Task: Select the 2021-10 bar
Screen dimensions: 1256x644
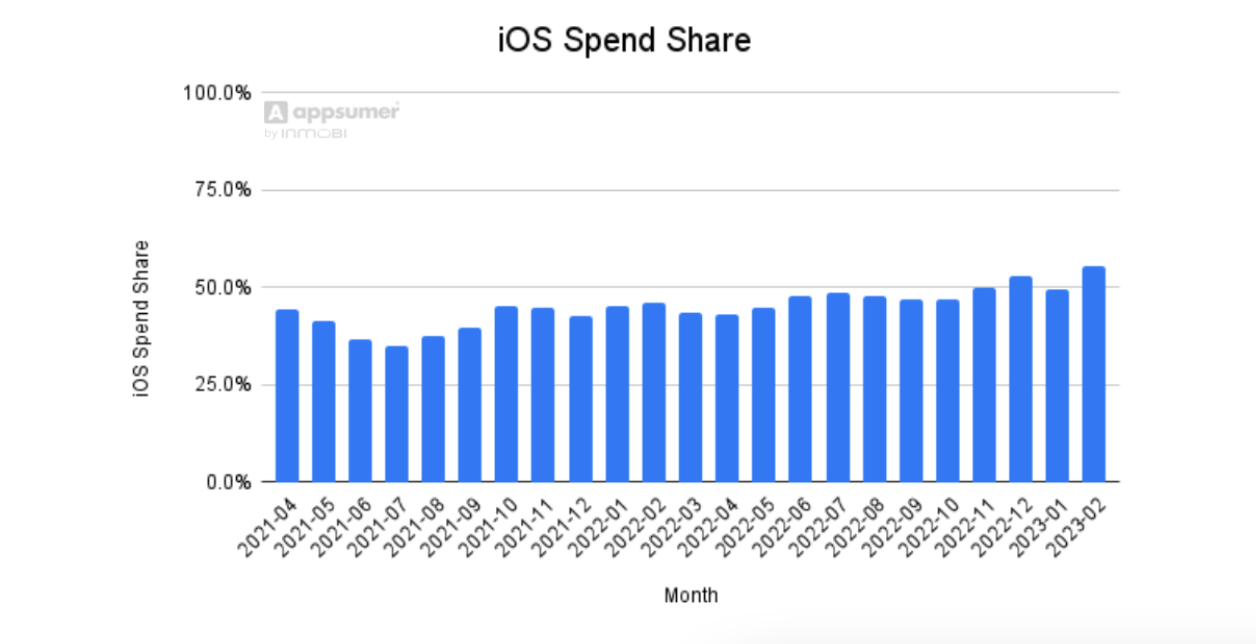Action: [x=507, y=394]
